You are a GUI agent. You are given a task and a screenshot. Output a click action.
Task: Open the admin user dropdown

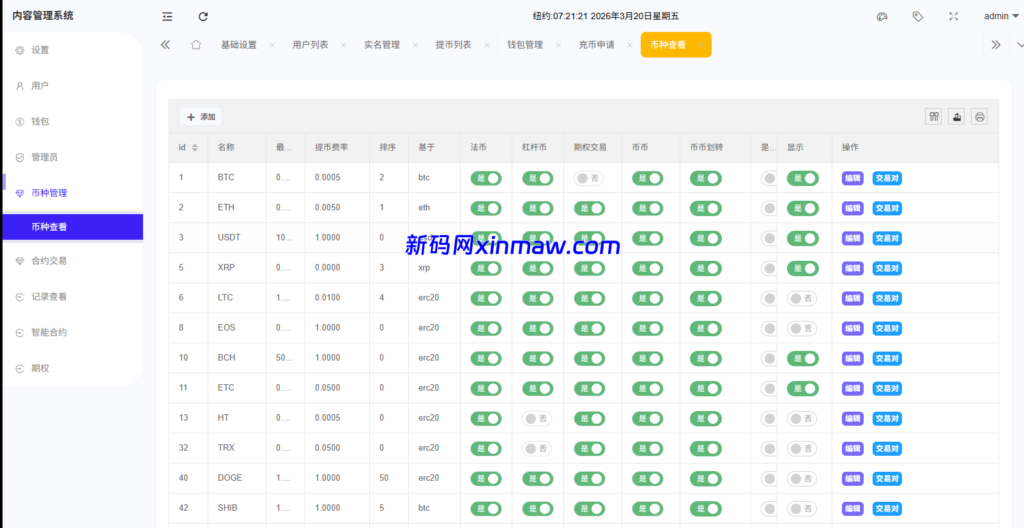pos(1001,16)
